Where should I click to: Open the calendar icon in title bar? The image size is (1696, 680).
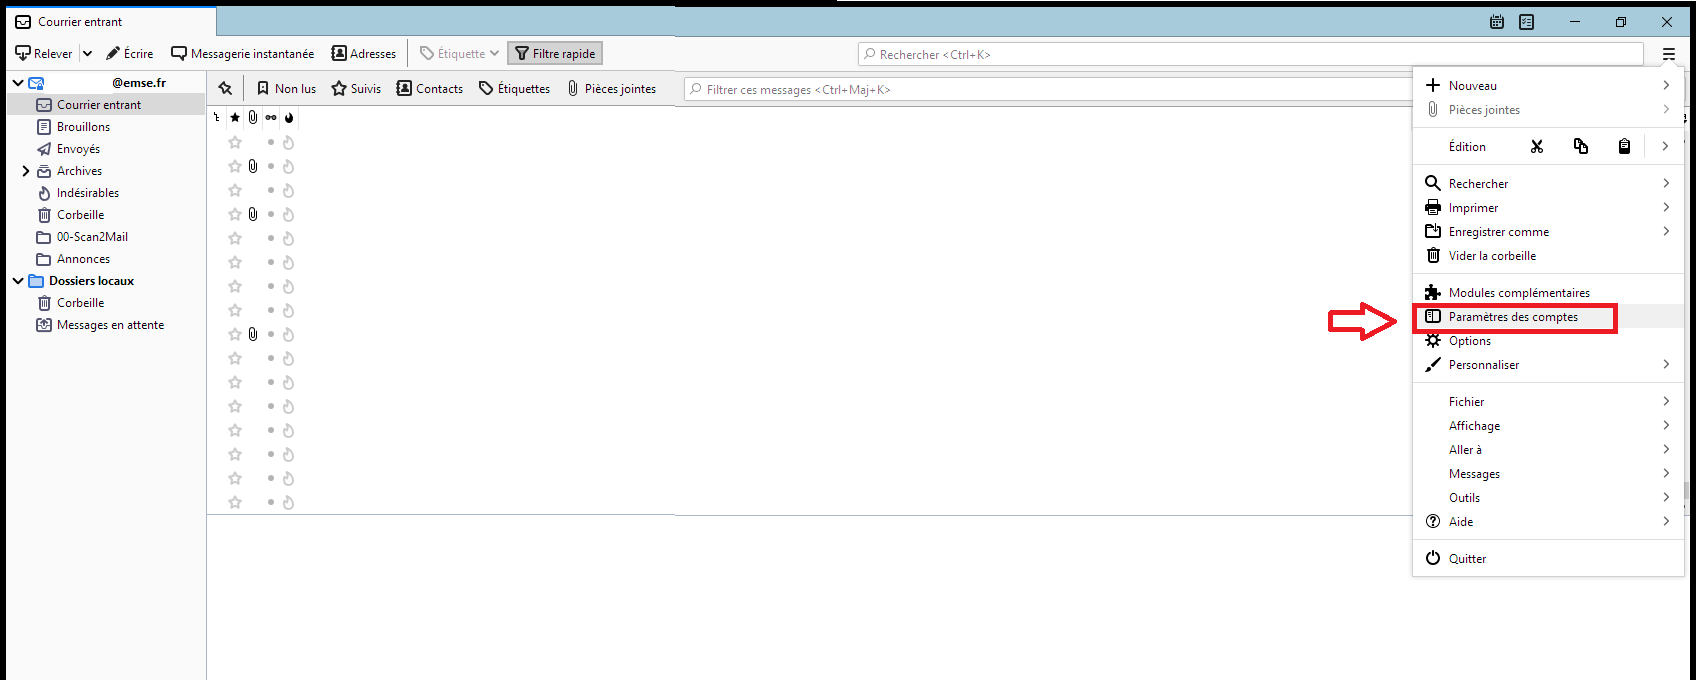tap(1497, 22)
